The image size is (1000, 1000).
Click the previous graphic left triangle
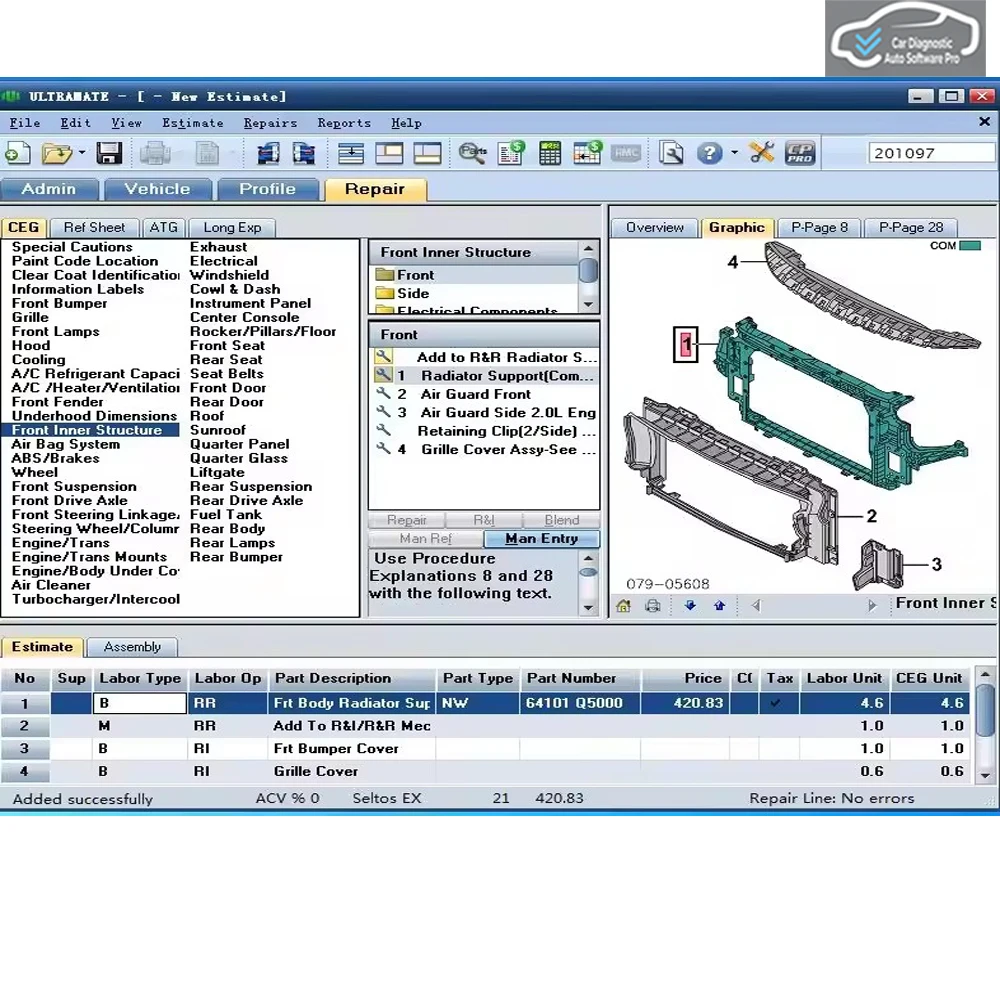tap(756, 605)
